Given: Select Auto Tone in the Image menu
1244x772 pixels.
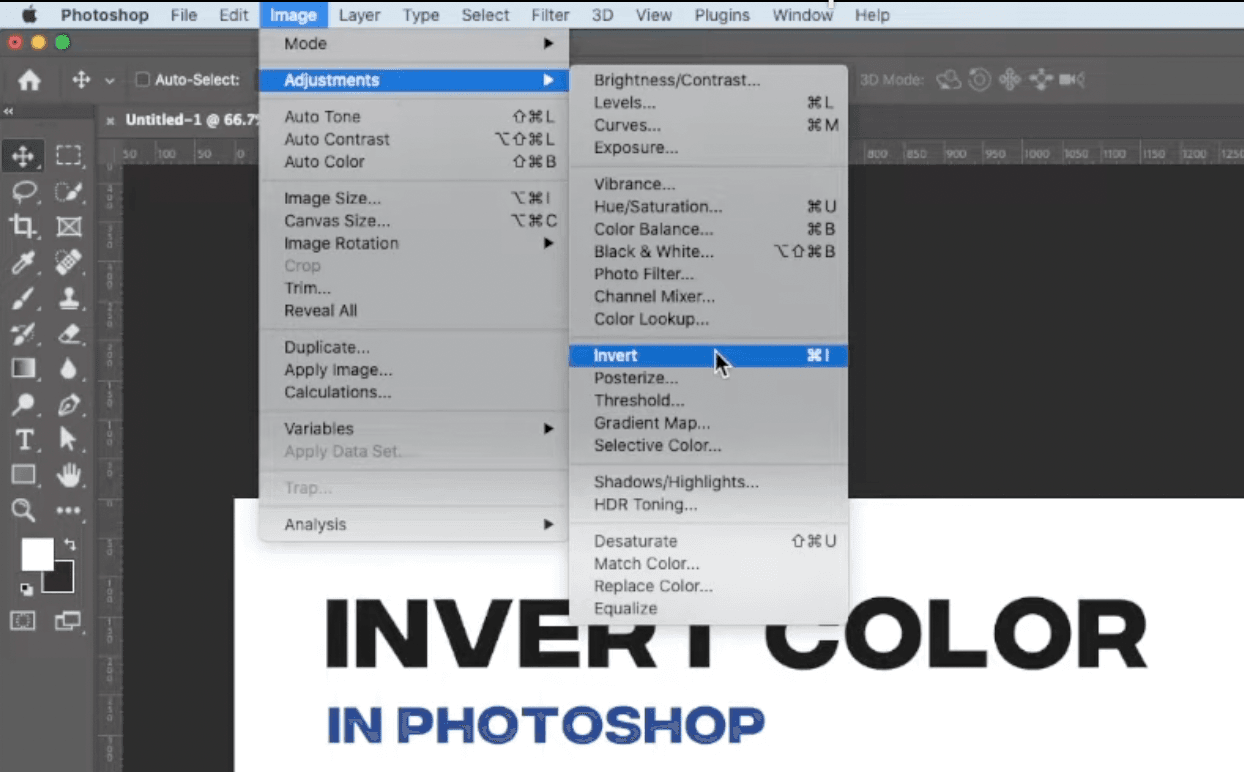Looking at the screenshot, I should click(x=413, y=116).
